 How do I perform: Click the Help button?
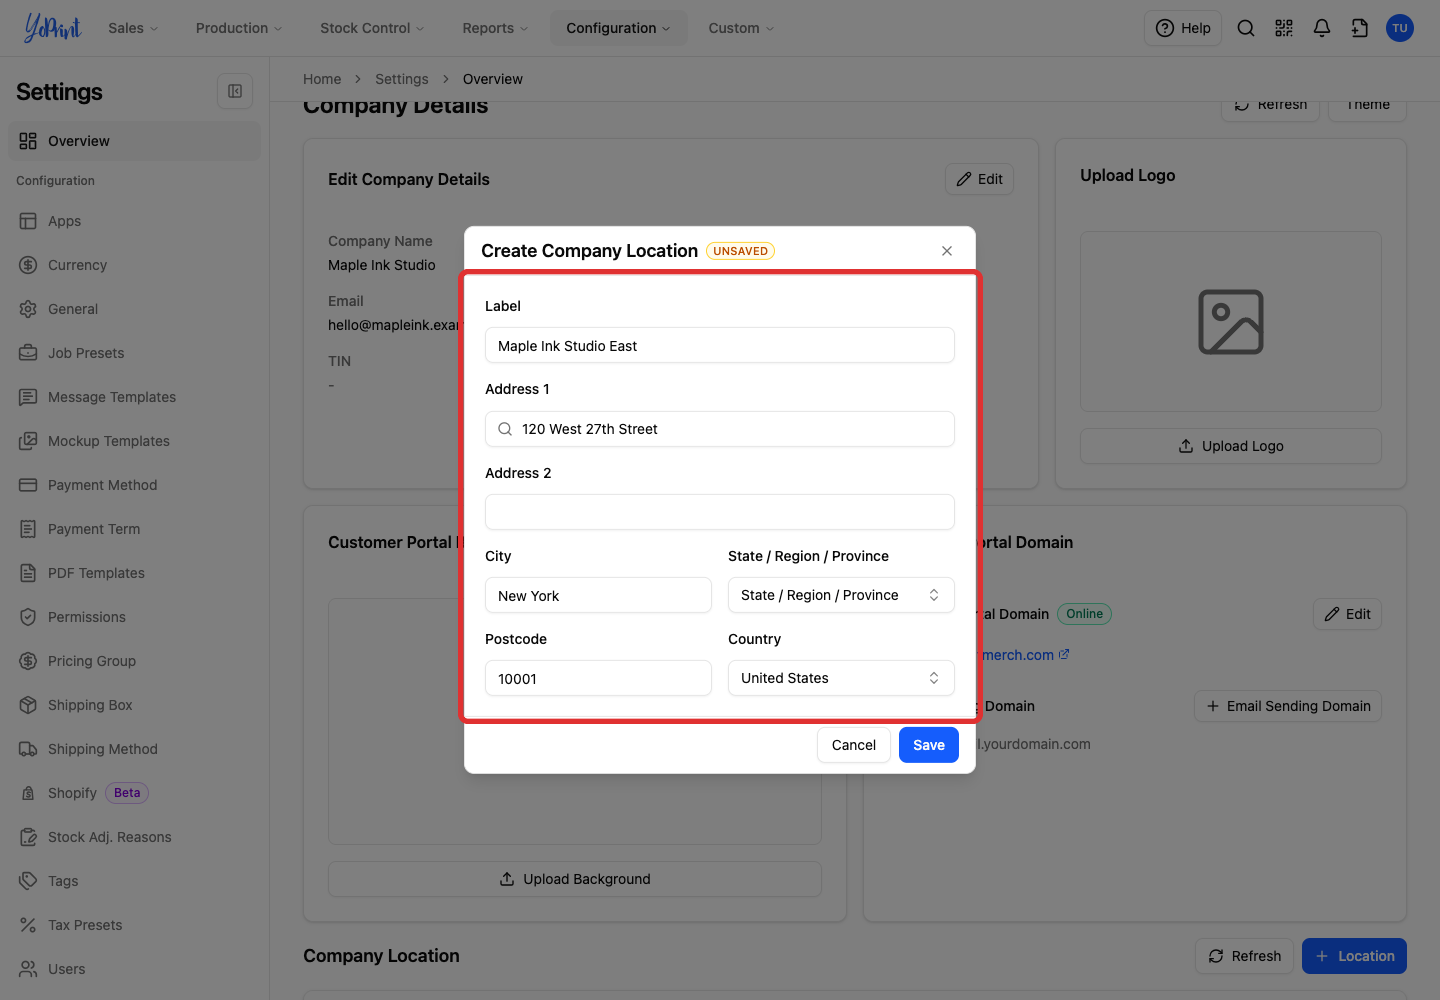click(x=1183, y=28)
